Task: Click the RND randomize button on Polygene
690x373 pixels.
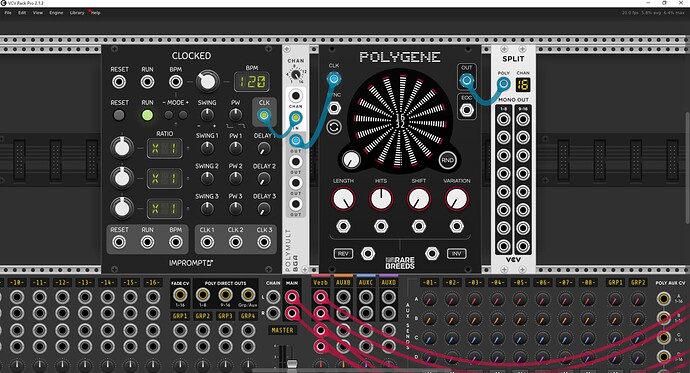Action: [447, 160]
